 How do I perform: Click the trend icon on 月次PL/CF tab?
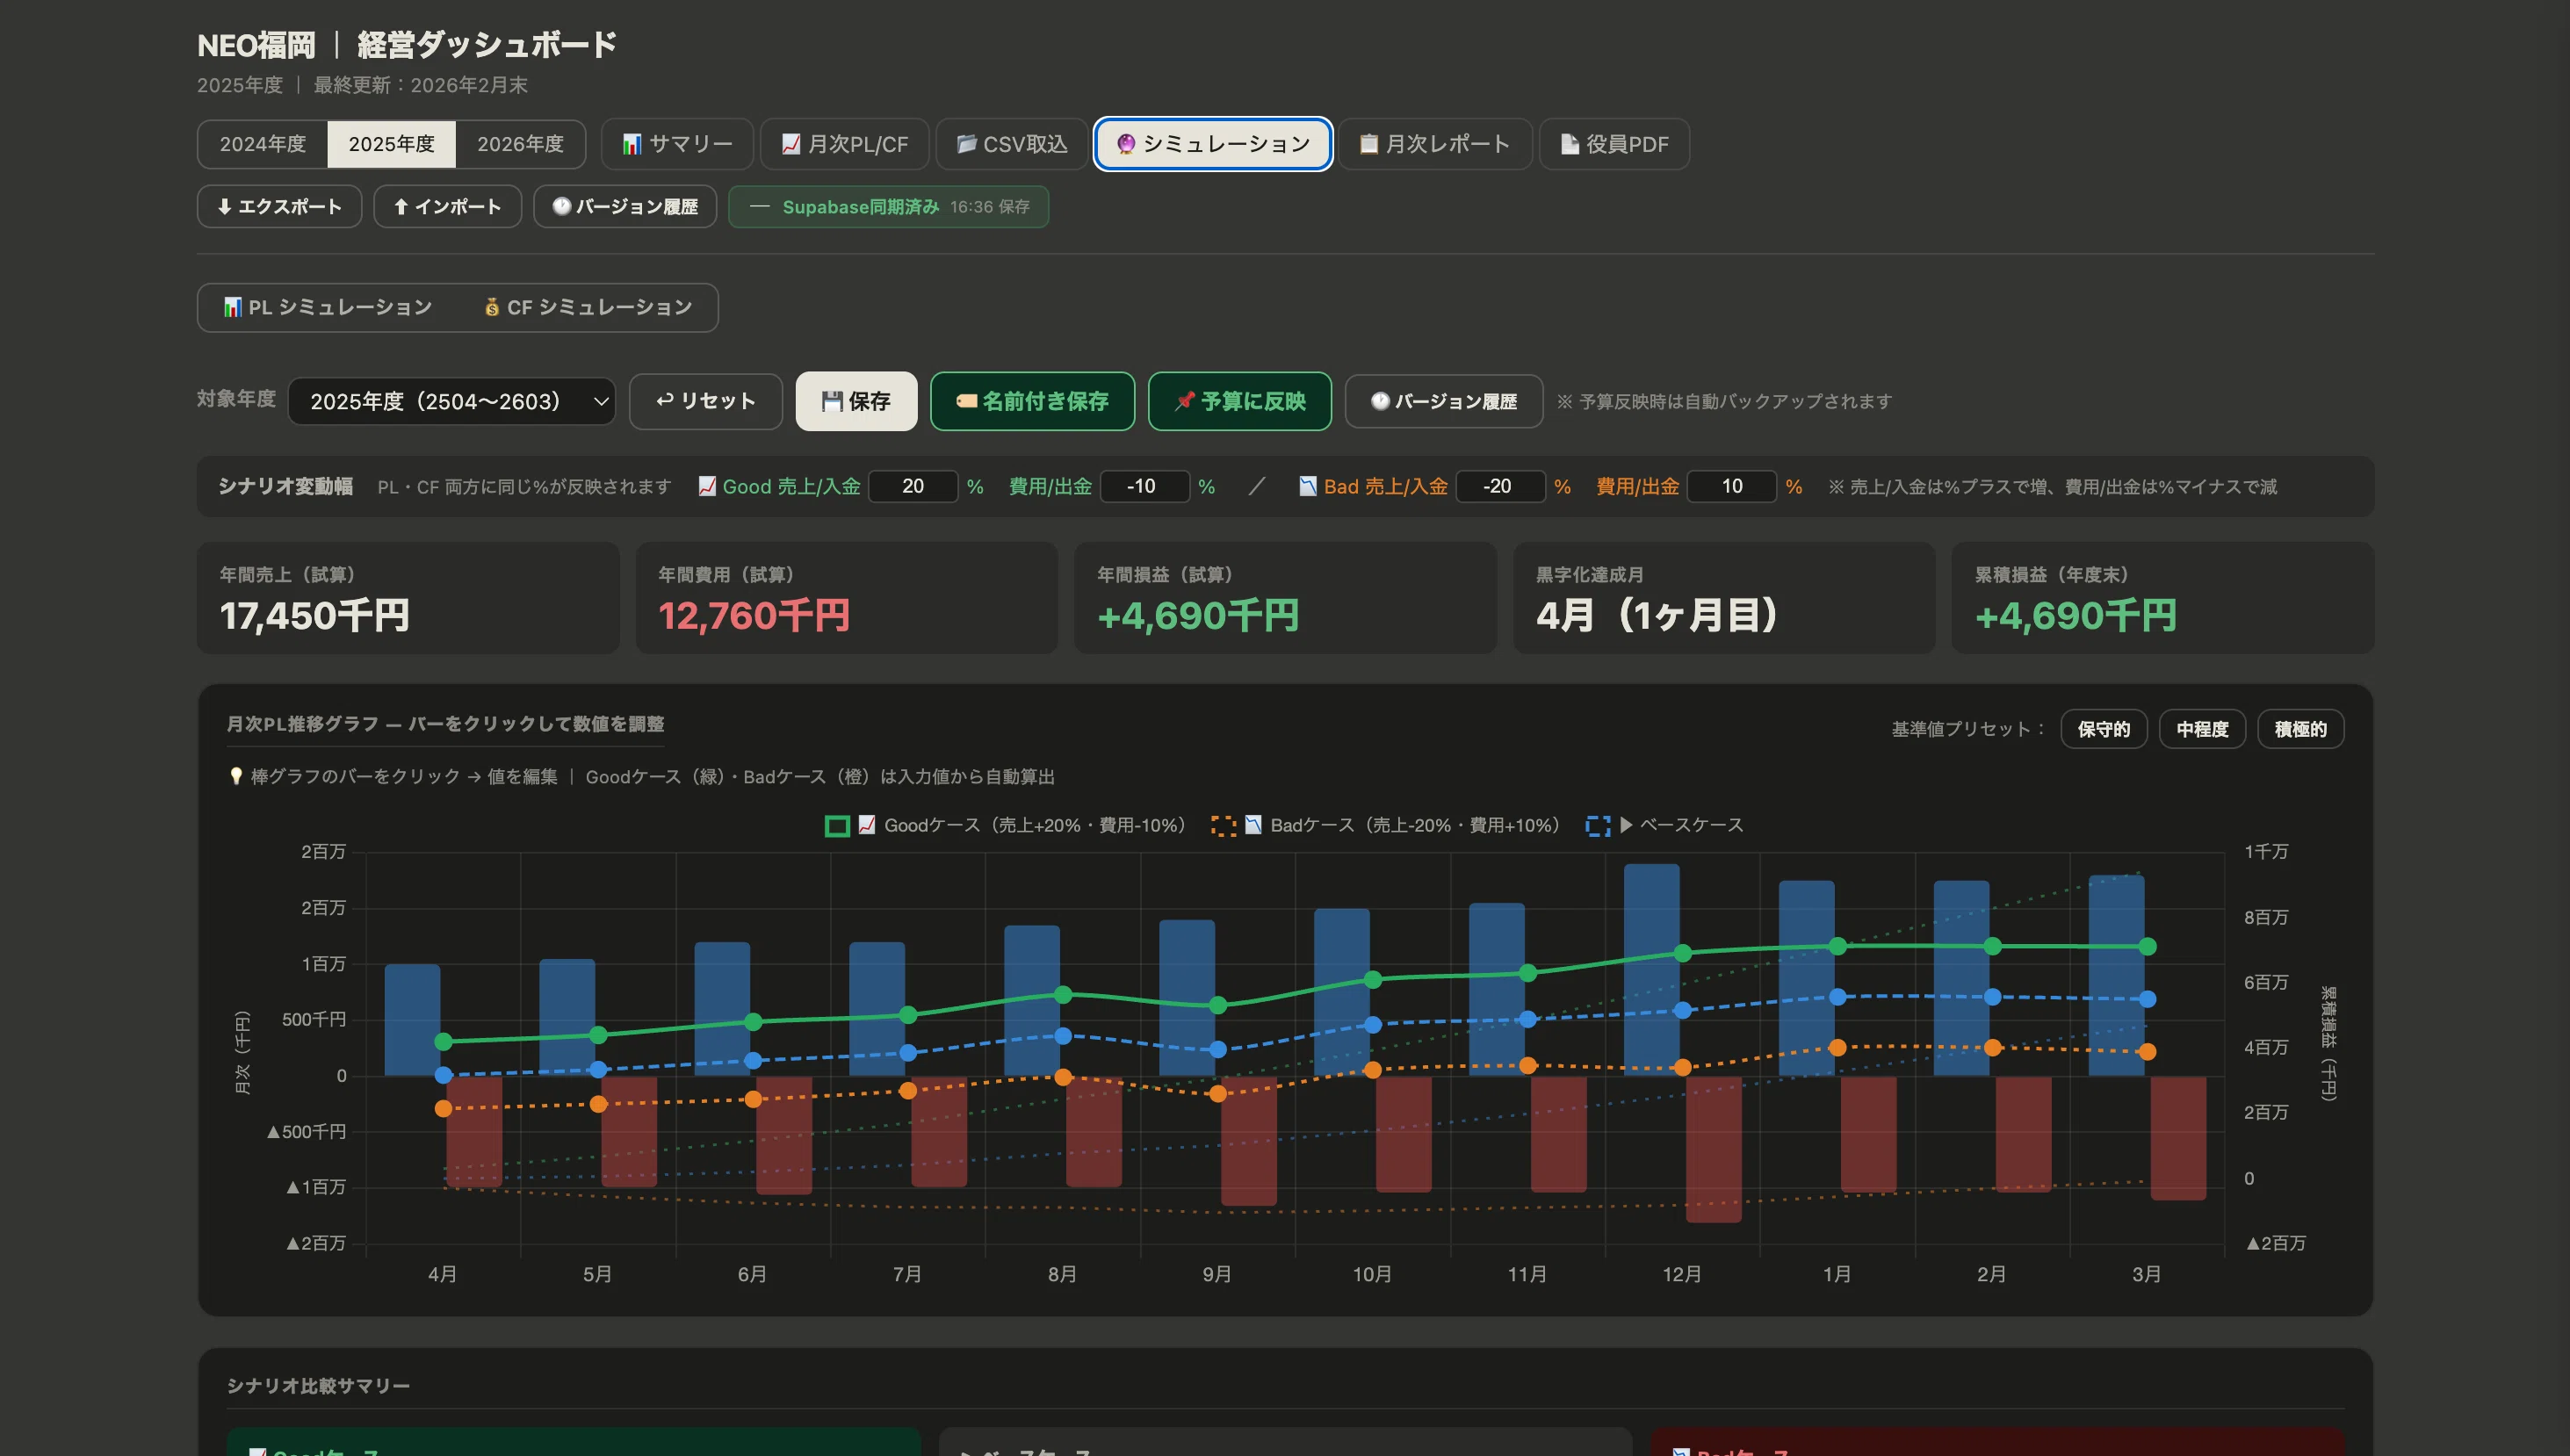[791, 144]
